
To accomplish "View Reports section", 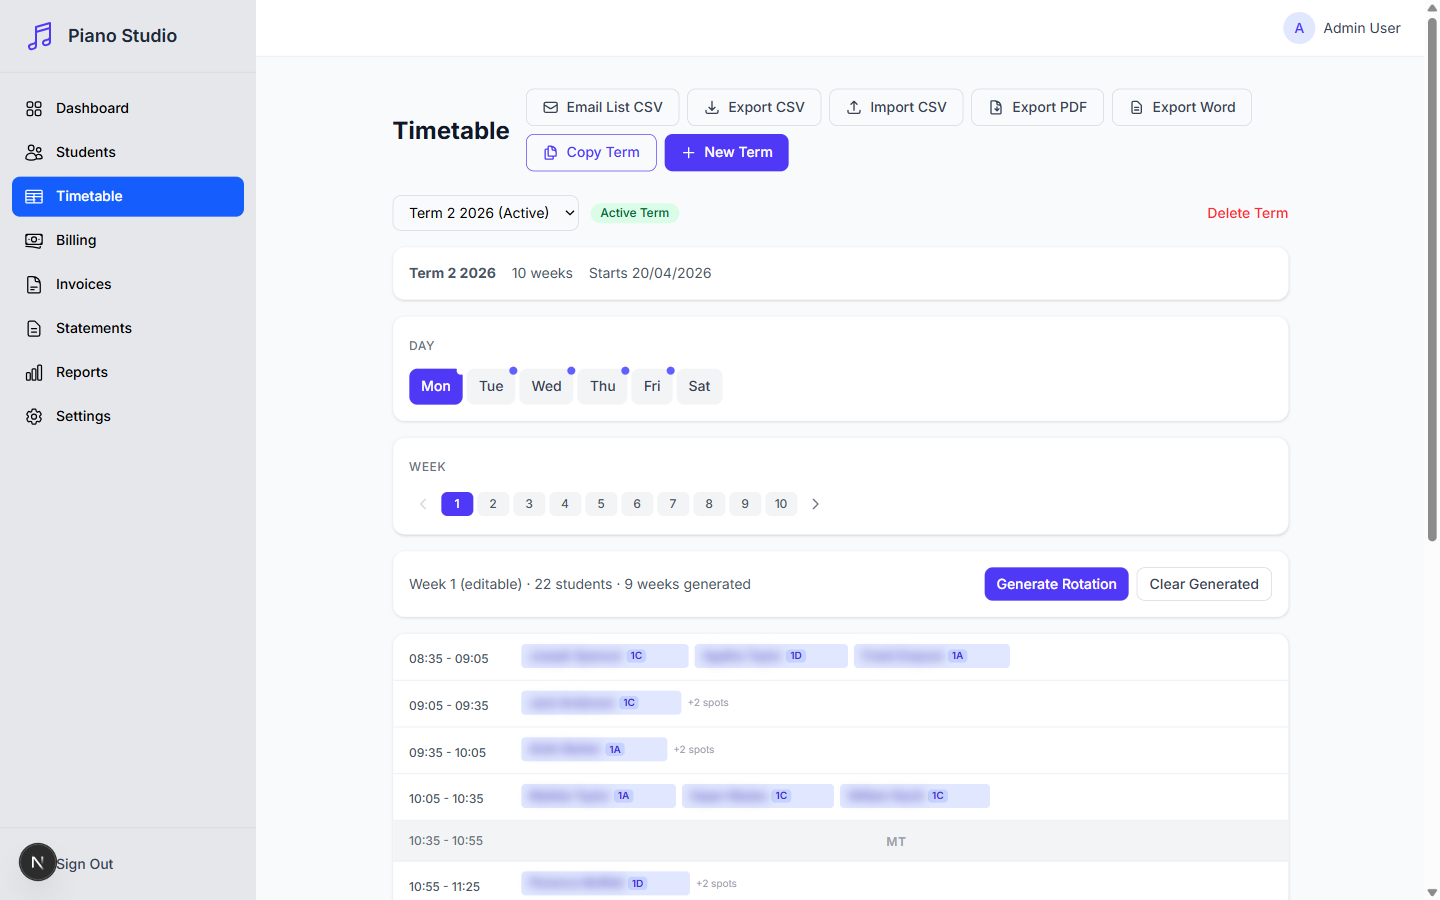I will click(x=128, y=372).
